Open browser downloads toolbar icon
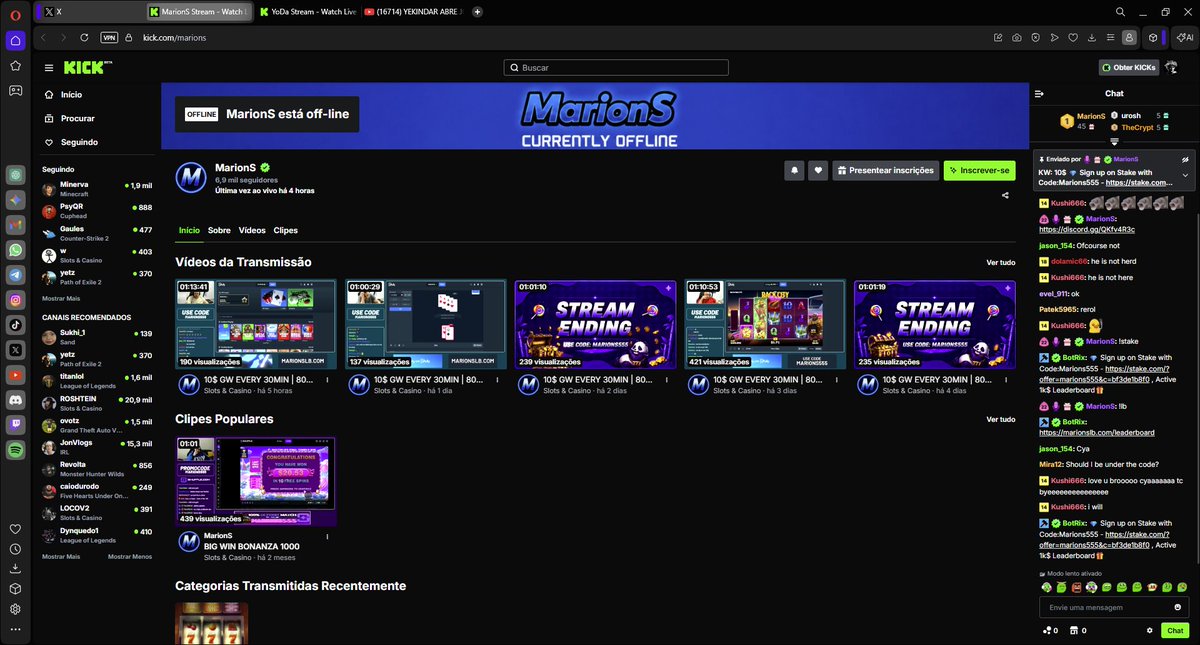 pos(1091,37)
